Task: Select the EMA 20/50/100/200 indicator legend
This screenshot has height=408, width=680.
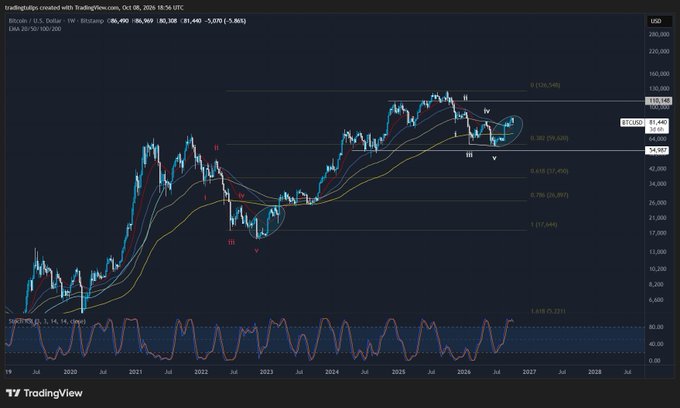Action: pos(35,29)
